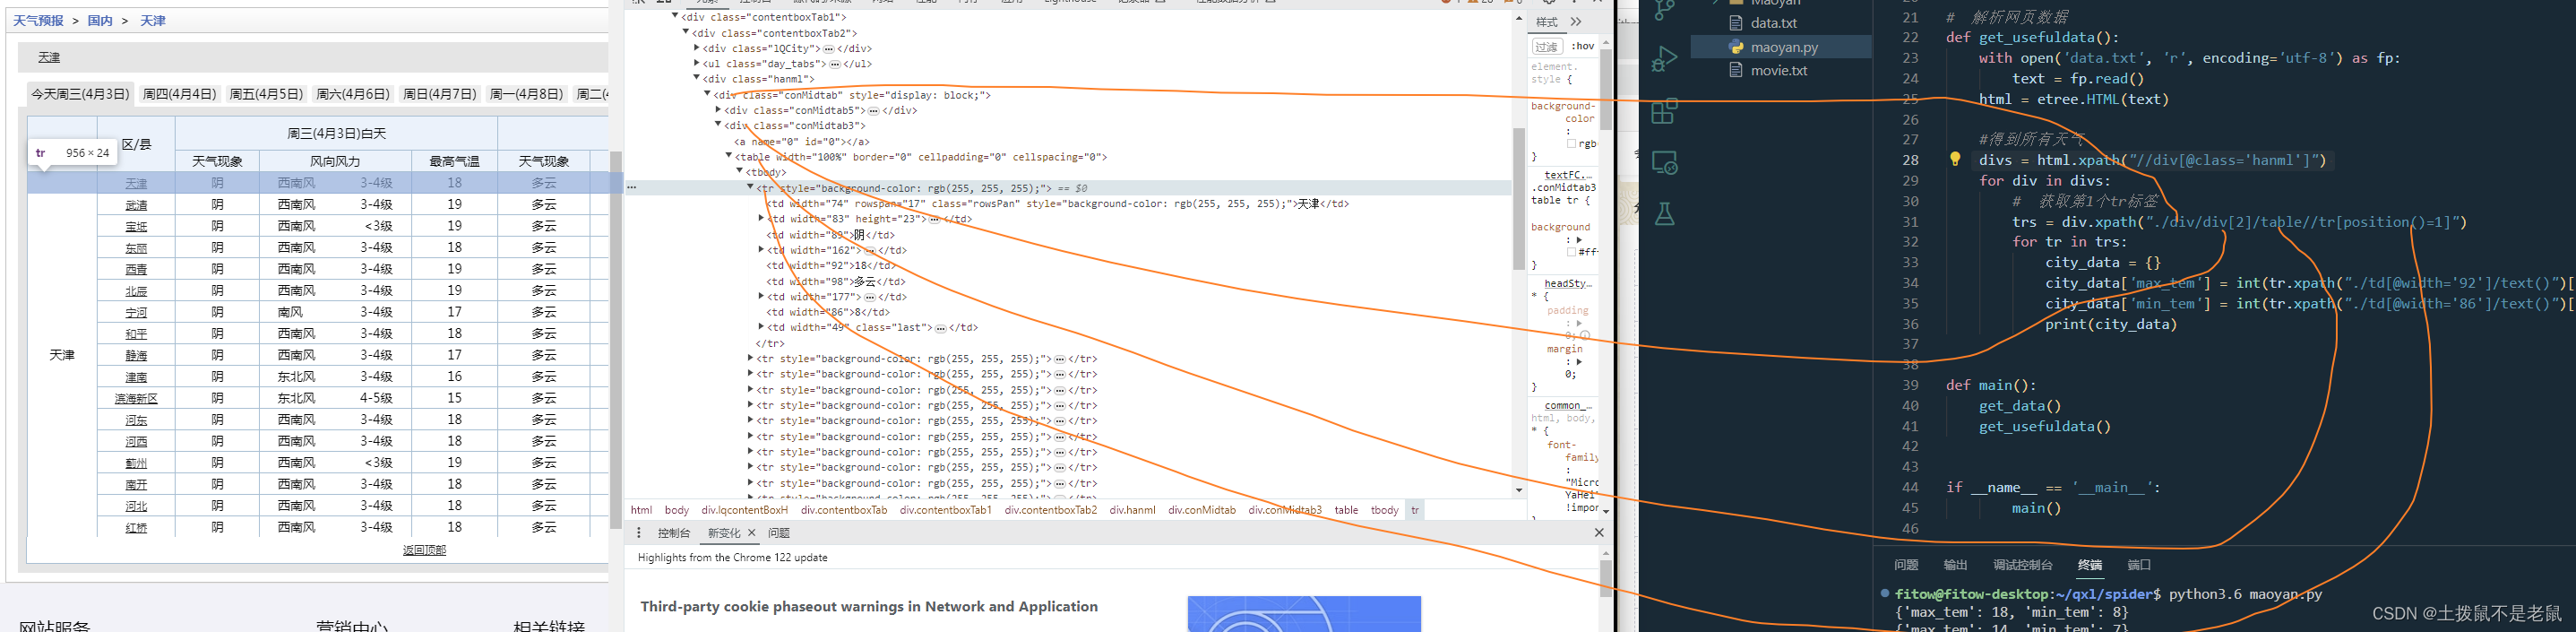Select maoyan.py in VS Code explorer
The width and height of the screenshot is (2576, 632).
[x=1784, y=47]
